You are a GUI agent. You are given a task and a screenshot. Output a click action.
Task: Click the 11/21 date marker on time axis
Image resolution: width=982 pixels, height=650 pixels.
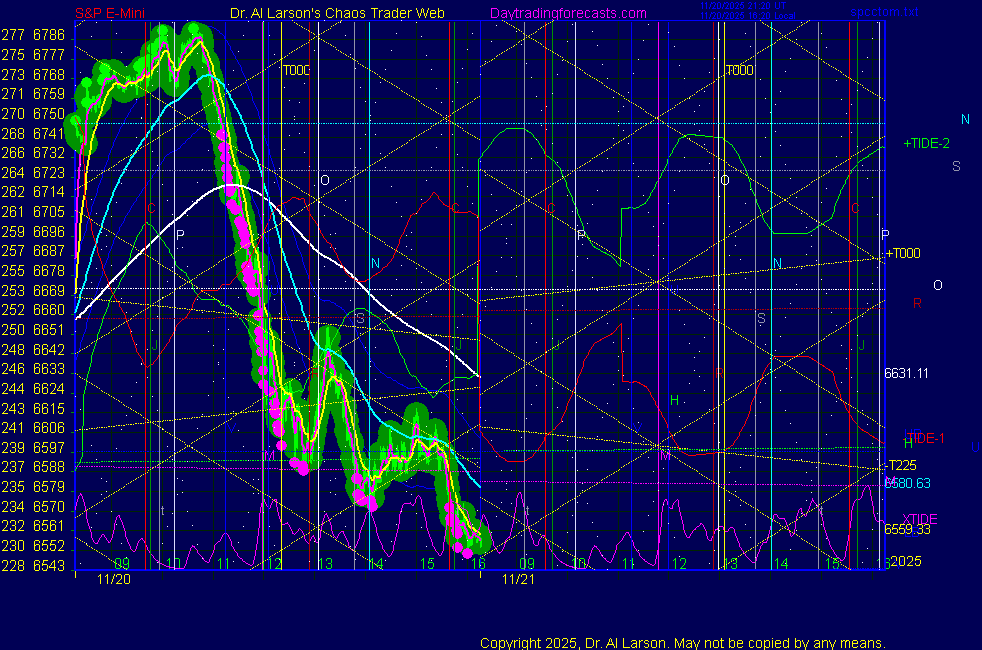tap(517, 579)
